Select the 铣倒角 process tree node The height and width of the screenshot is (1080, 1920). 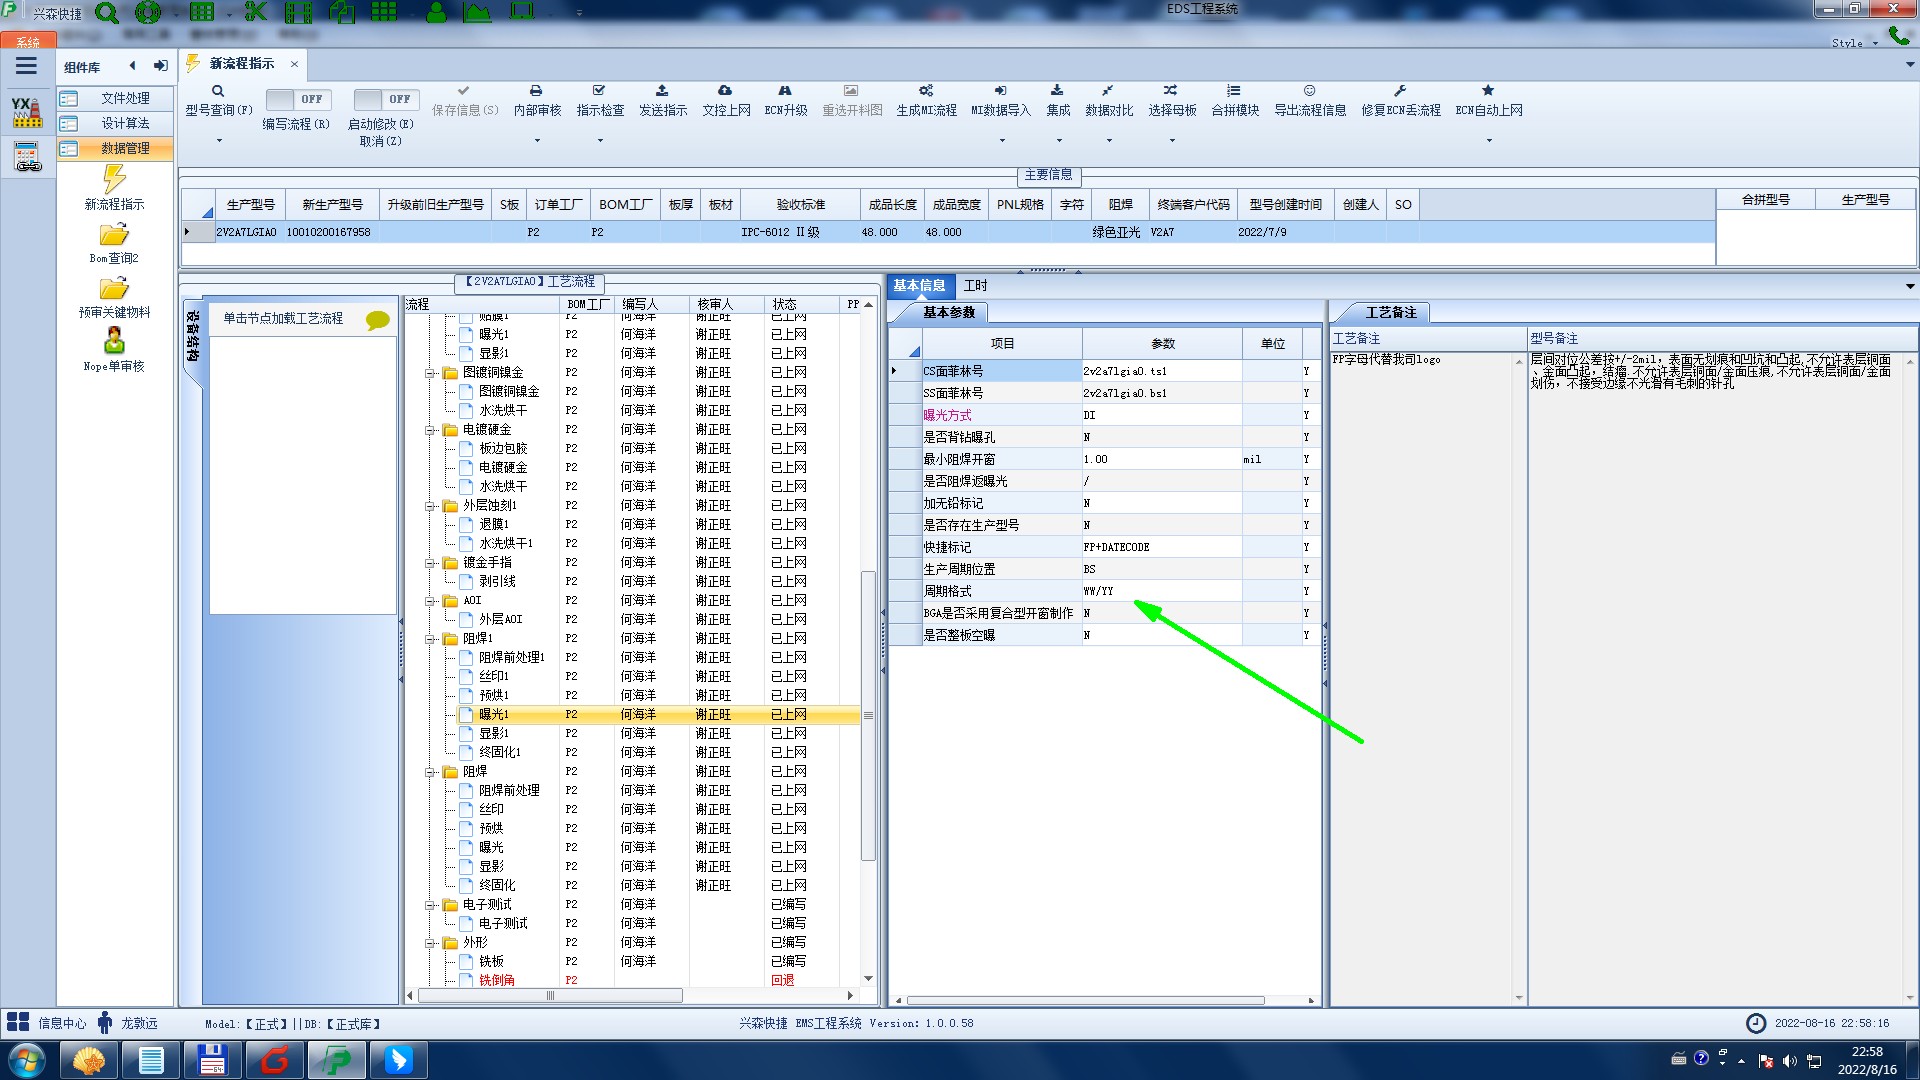[x=497, y=980]
